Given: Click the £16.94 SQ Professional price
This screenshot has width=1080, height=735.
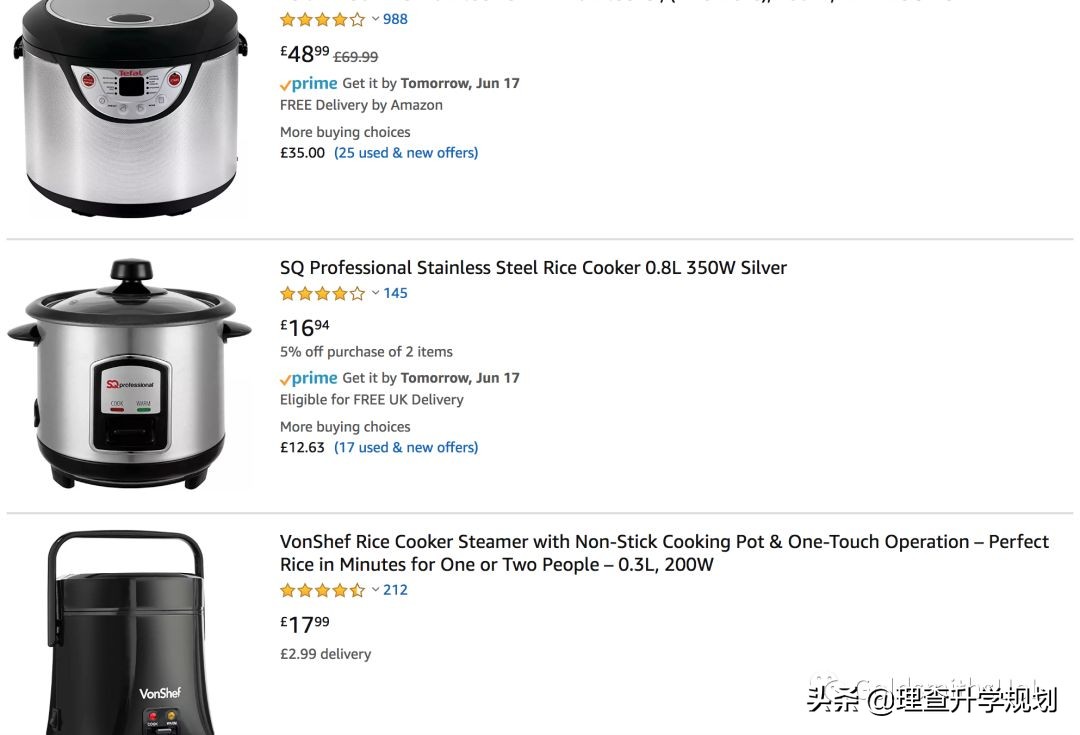Looking at the screenshot, I should 305,328.
